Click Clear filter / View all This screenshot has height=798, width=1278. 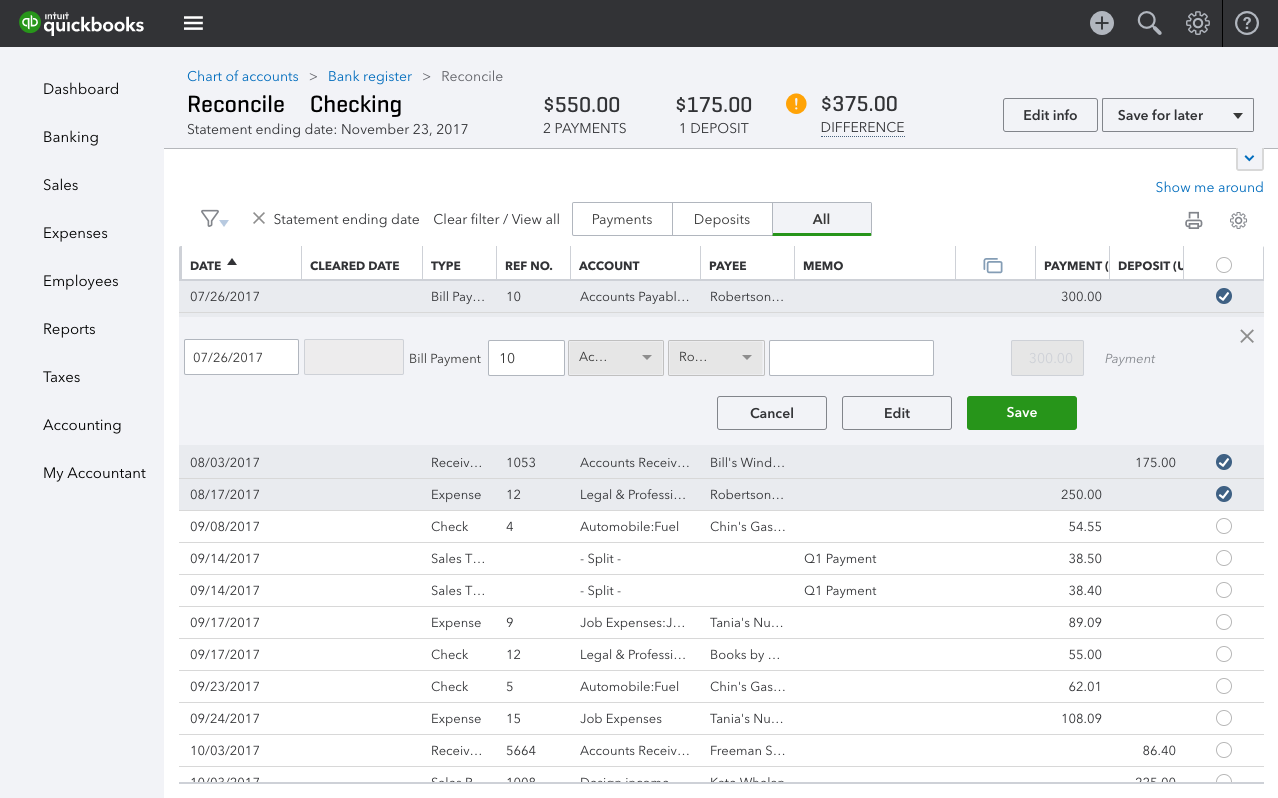click(496, 219)
